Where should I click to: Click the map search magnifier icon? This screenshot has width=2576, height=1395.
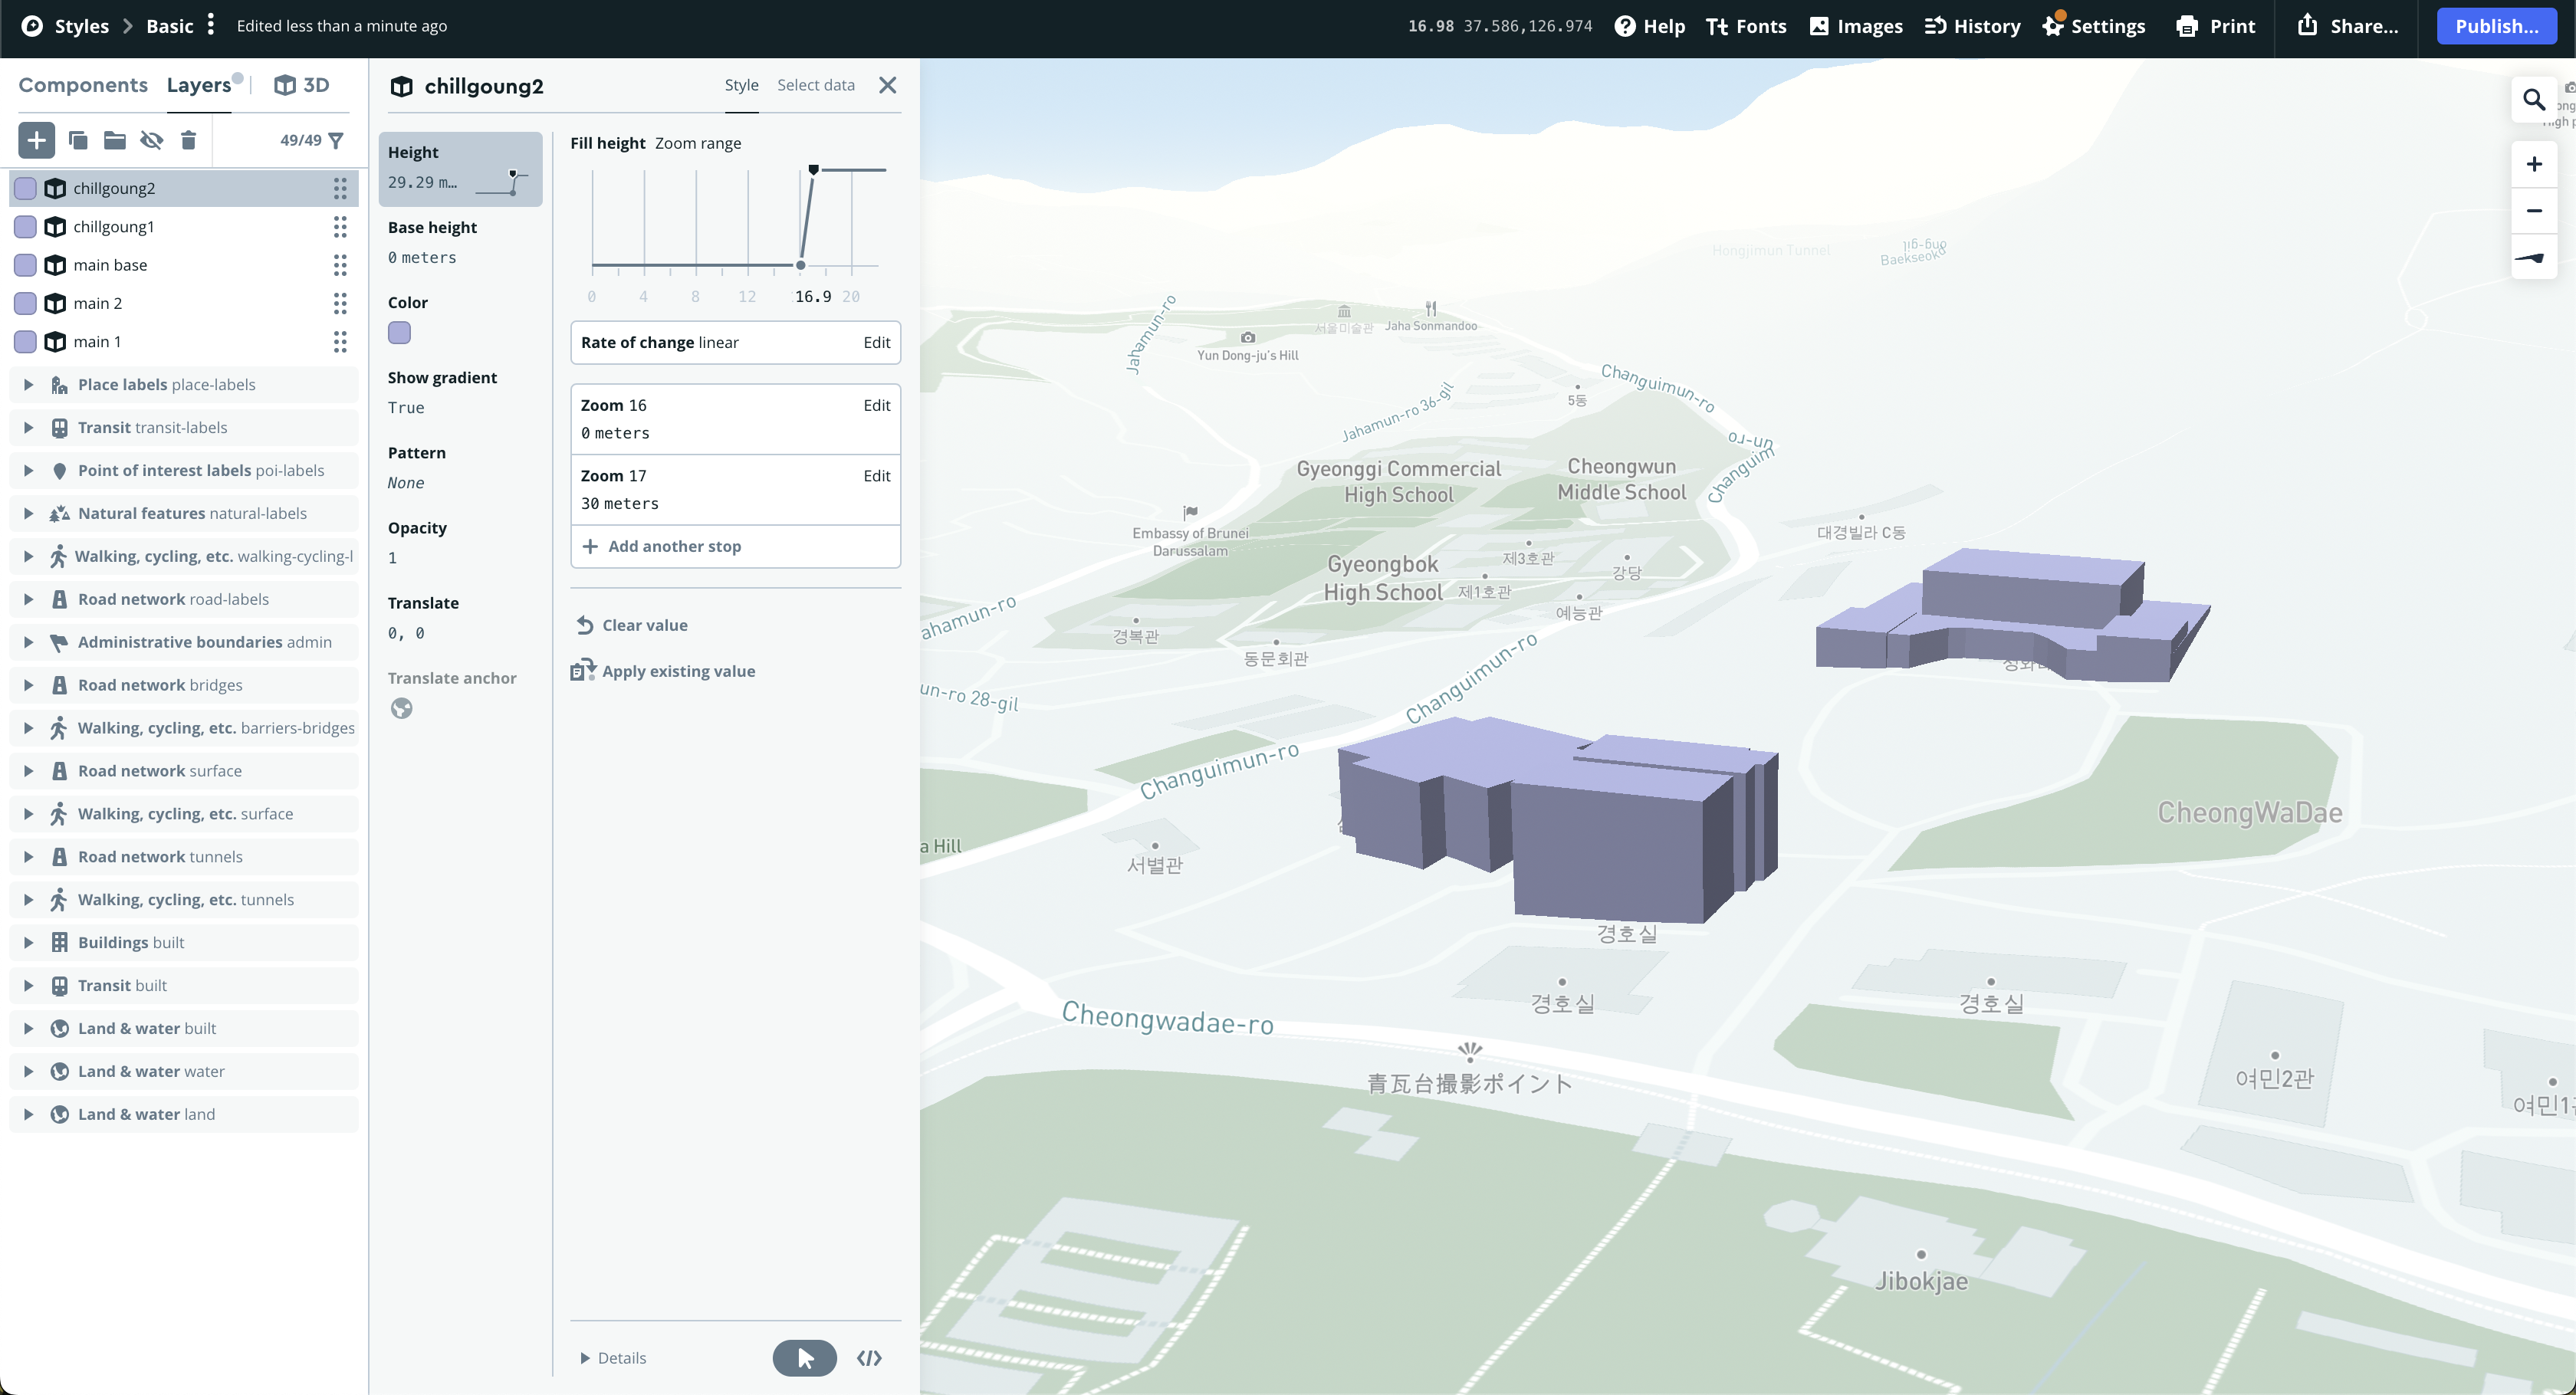point(2533,100)
